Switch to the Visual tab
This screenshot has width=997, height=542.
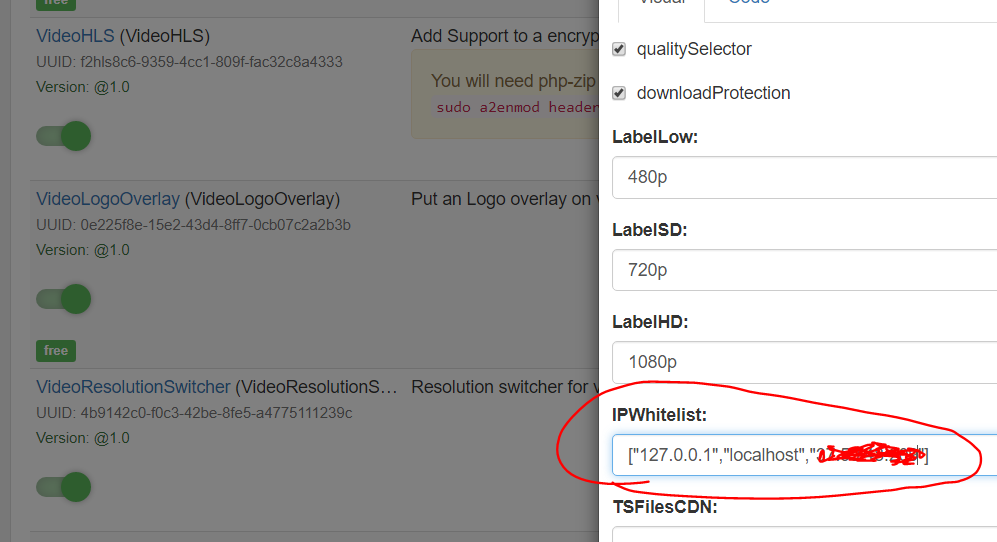tap(661, 5)
